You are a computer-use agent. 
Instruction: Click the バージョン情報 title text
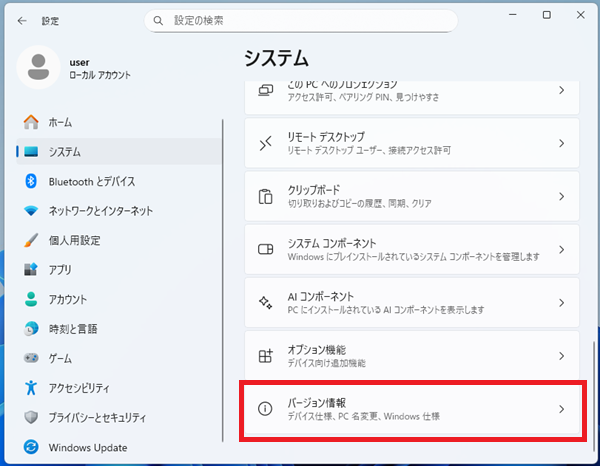(x=316, y=402)
